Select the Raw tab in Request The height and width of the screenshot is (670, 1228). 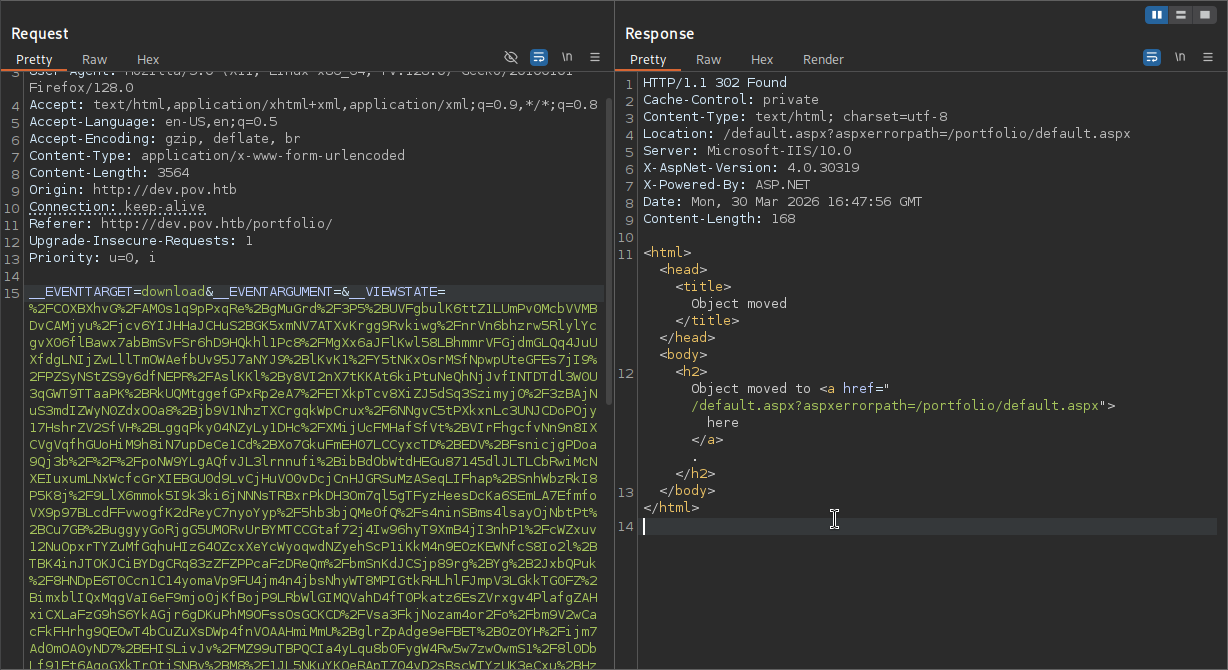(95, 59)
